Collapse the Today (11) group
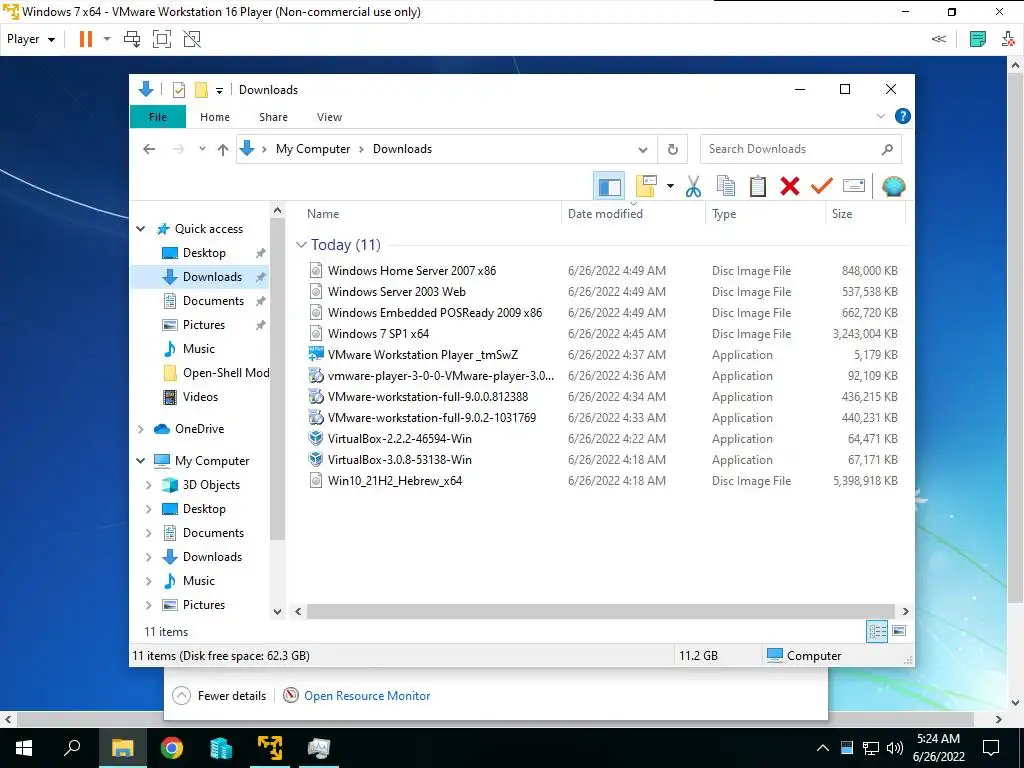1024x768 pixels. (301, 245)
